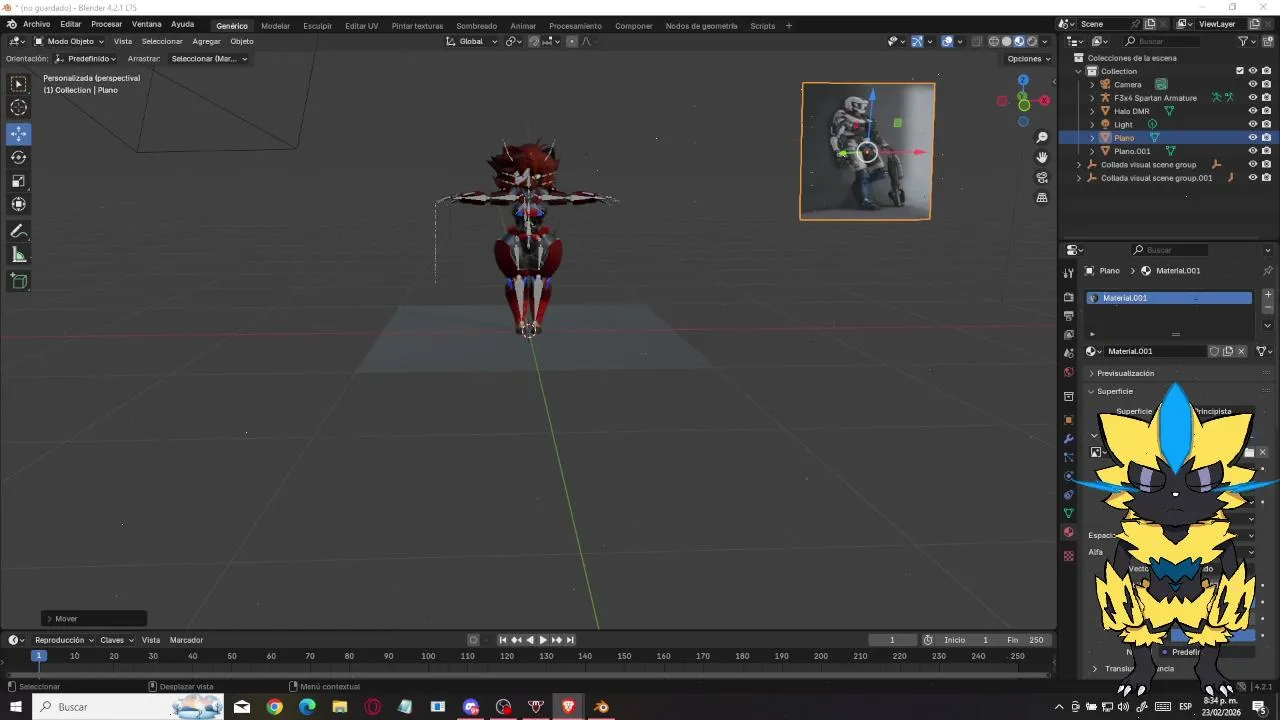Open the World properties tab
This screenshot has height=720, width=1280.
point(1069,372)
